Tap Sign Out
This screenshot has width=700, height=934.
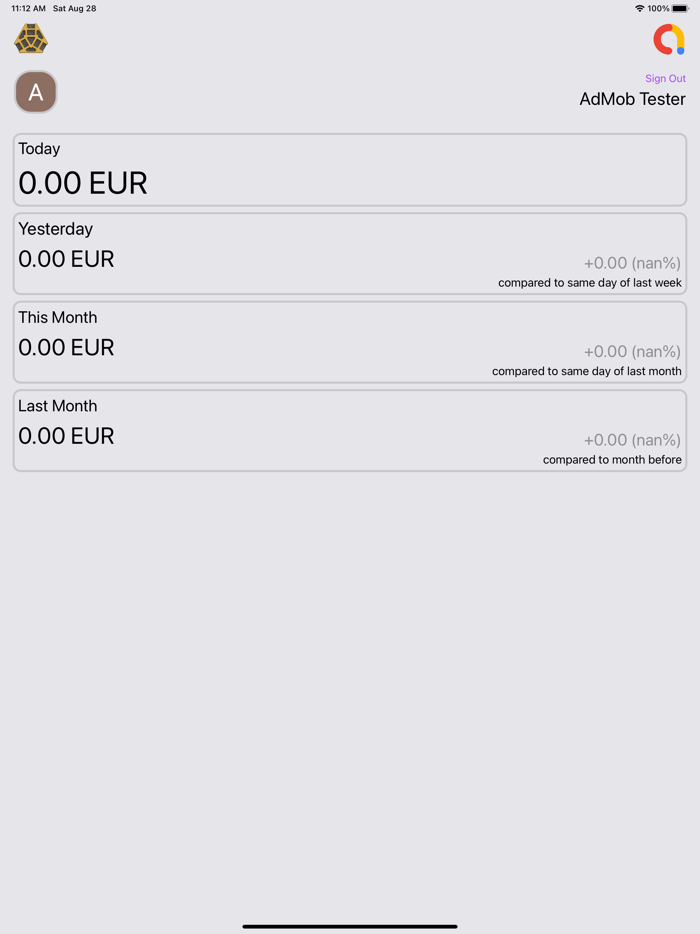click(665, 78)
